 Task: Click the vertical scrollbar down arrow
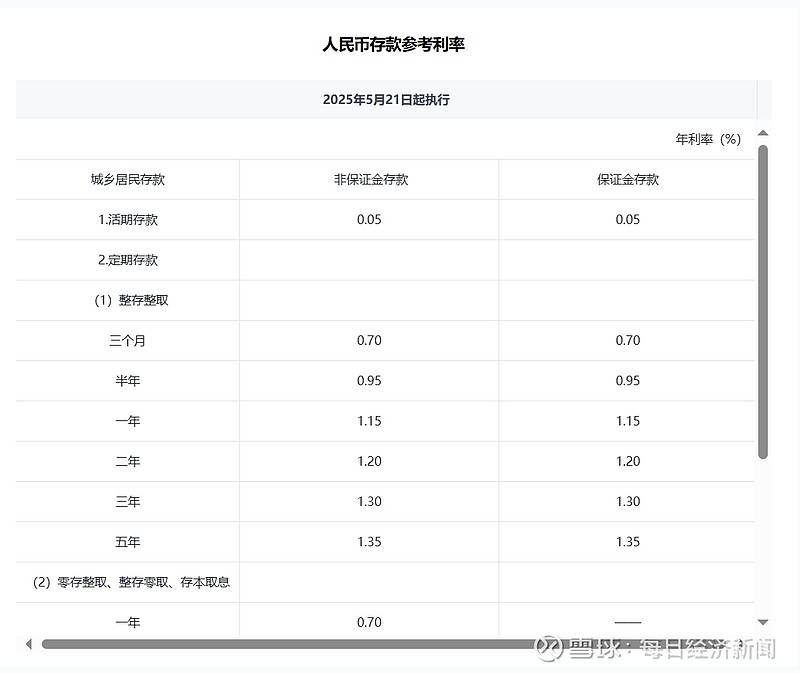(x=763, y=622)
